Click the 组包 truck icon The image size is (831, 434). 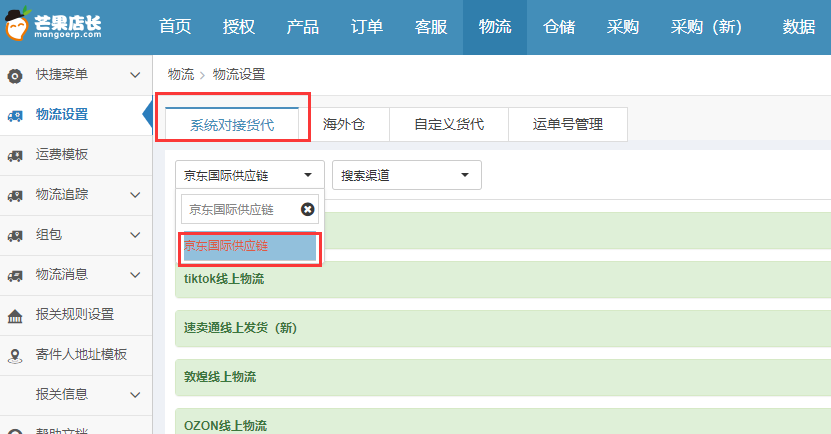[15, 236]
